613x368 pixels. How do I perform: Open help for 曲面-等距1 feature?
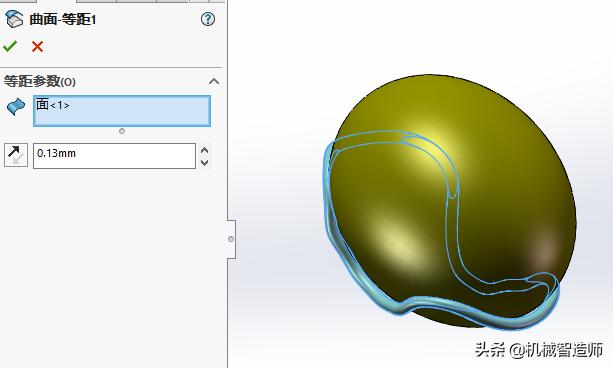click(x=208, y=19)
